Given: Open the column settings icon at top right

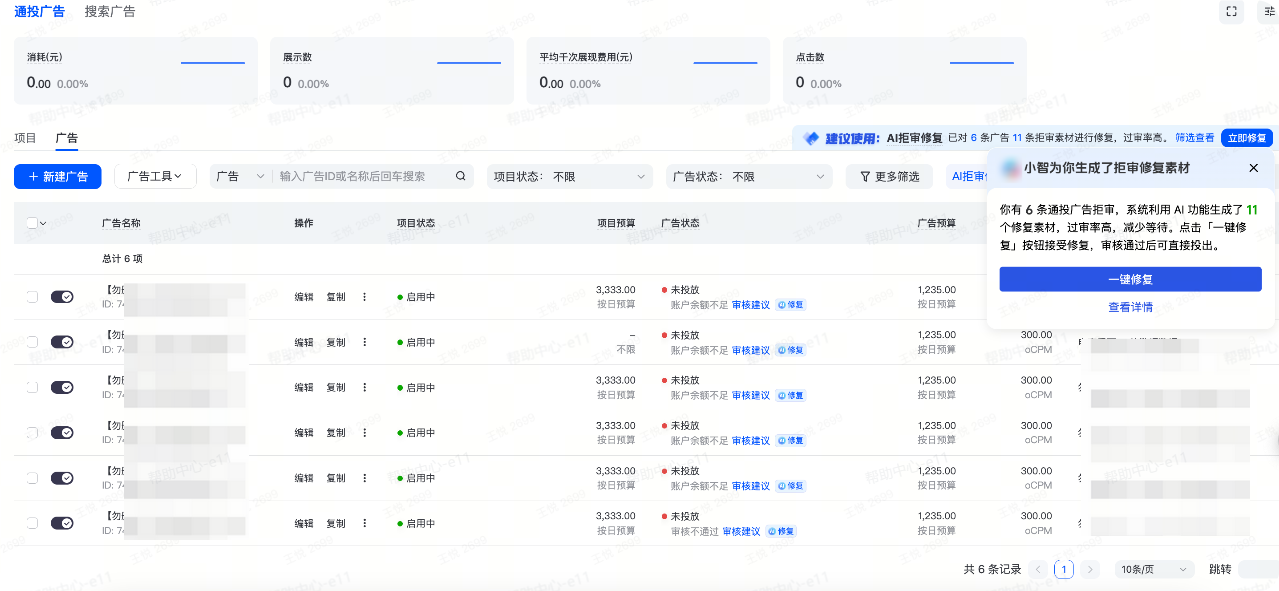Looking at the screenshot, I should [1270, 12].
